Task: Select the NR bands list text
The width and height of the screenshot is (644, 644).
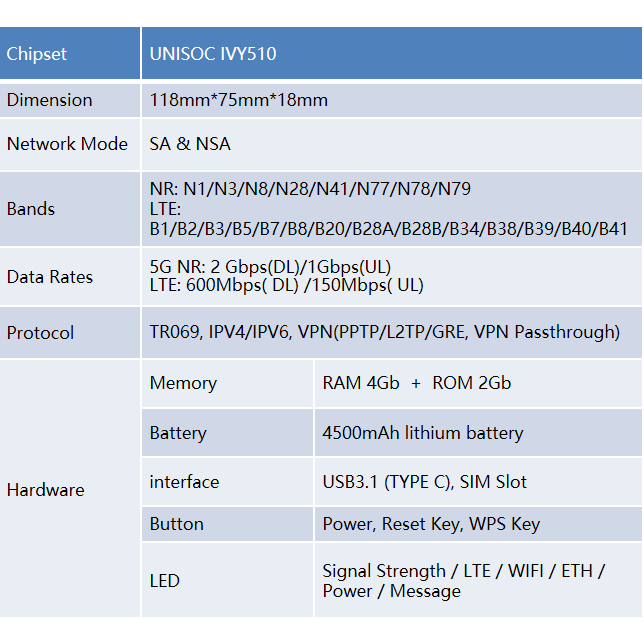Action: coord(310,189)
